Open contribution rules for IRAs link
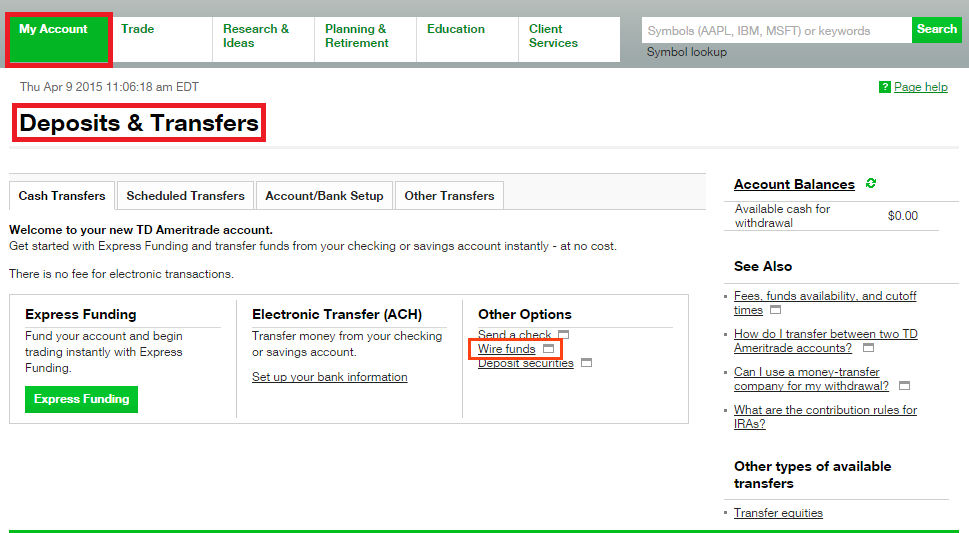This screenshot has height=533, width=969. [x=826, y=417]
